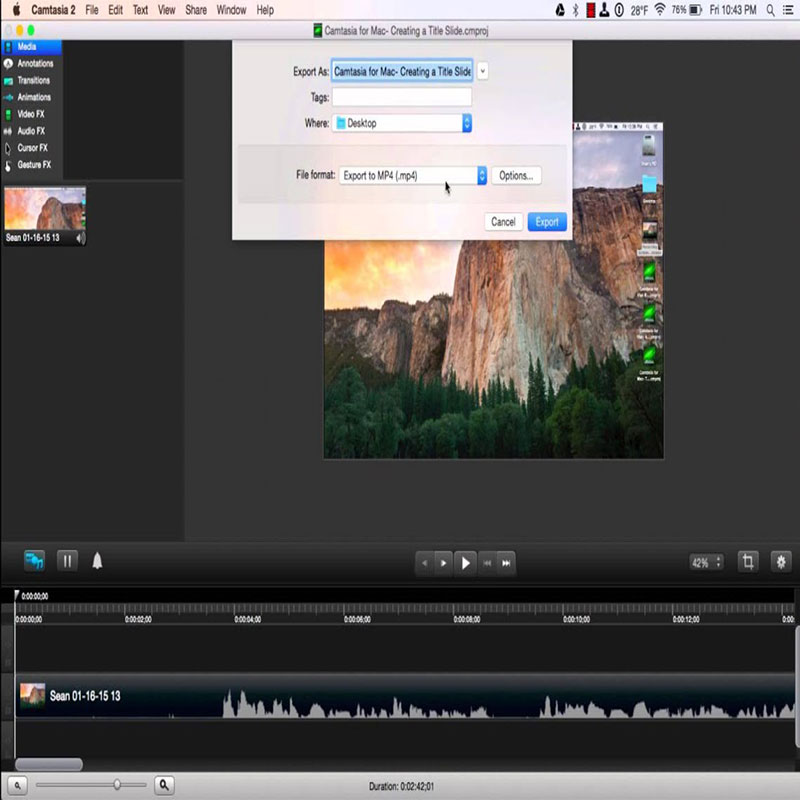Open the Video FX panel

tap(32, 114)
